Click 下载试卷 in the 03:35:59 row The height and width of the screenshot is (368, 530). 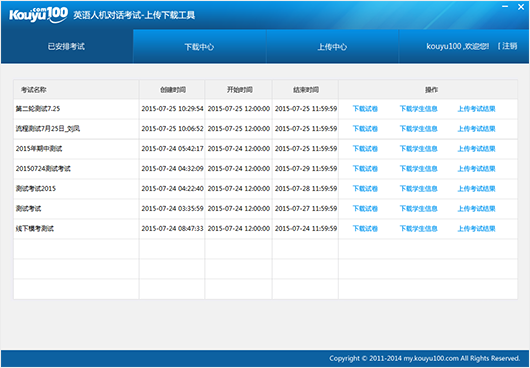coord(365,208)
